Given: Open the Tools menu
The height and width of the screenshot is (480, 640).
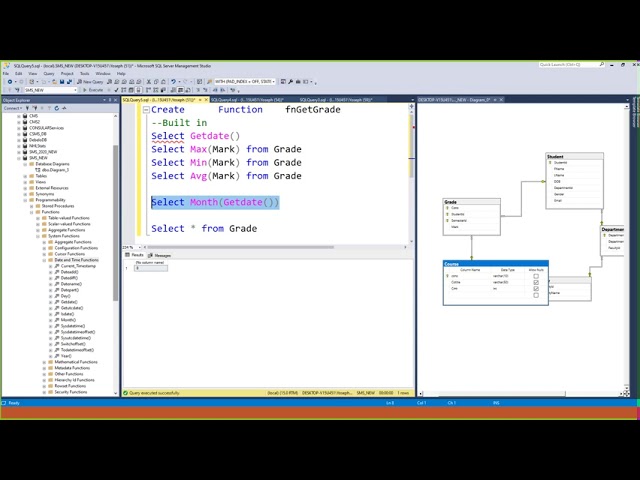Looking at the screenshot, I should click(84, 74).
